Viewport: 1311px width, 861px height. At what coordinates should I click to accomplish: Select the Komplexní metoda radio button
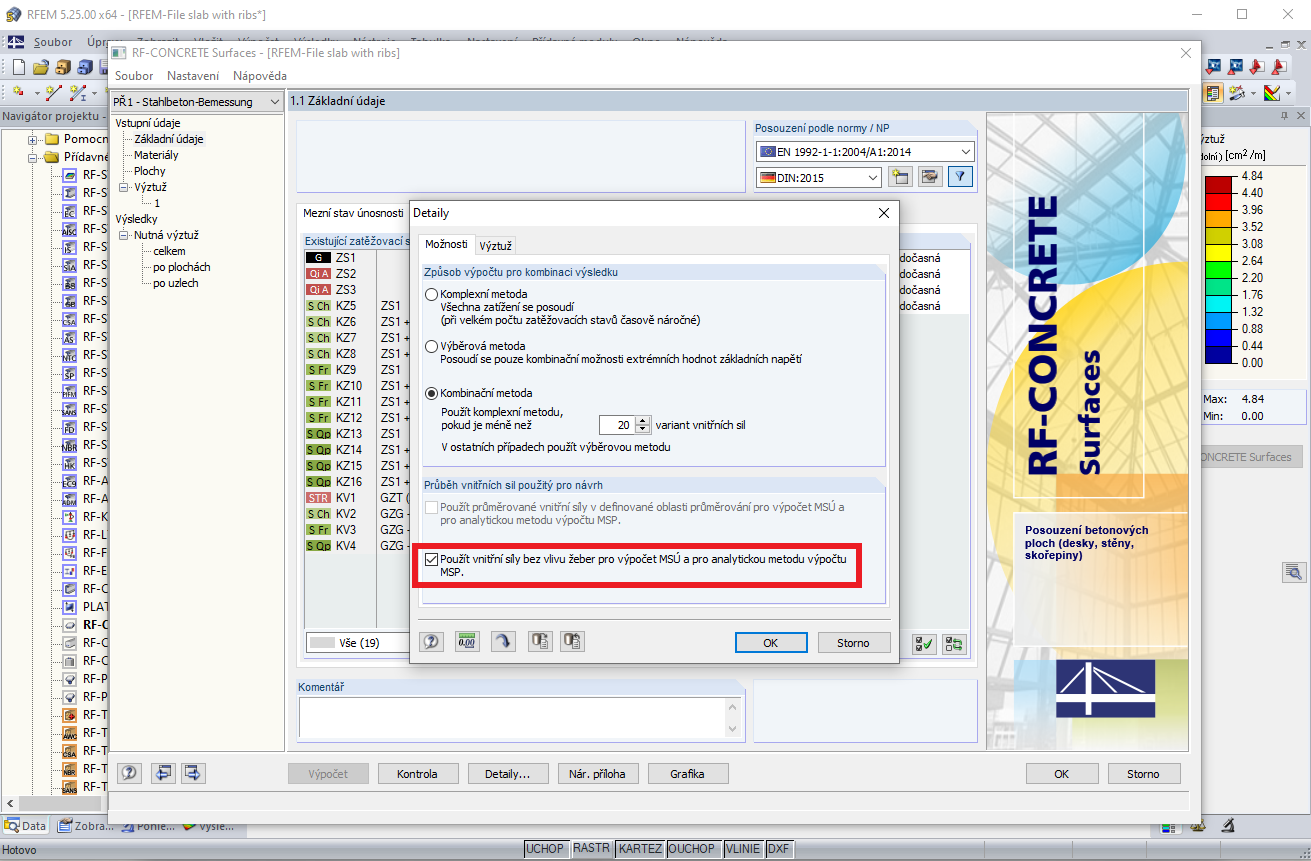click(x=432, y=294)
